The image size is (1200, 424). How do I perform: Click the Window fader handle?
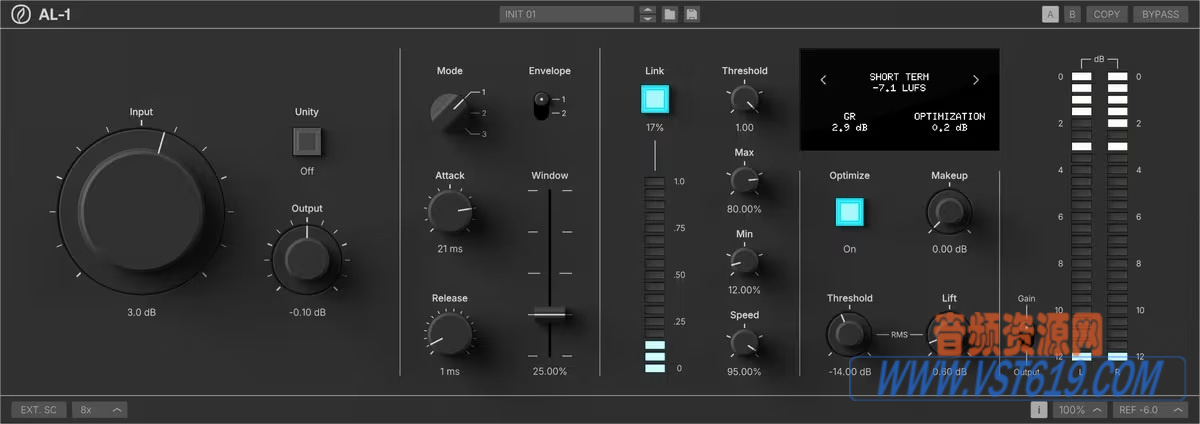[x=549, y=314]
